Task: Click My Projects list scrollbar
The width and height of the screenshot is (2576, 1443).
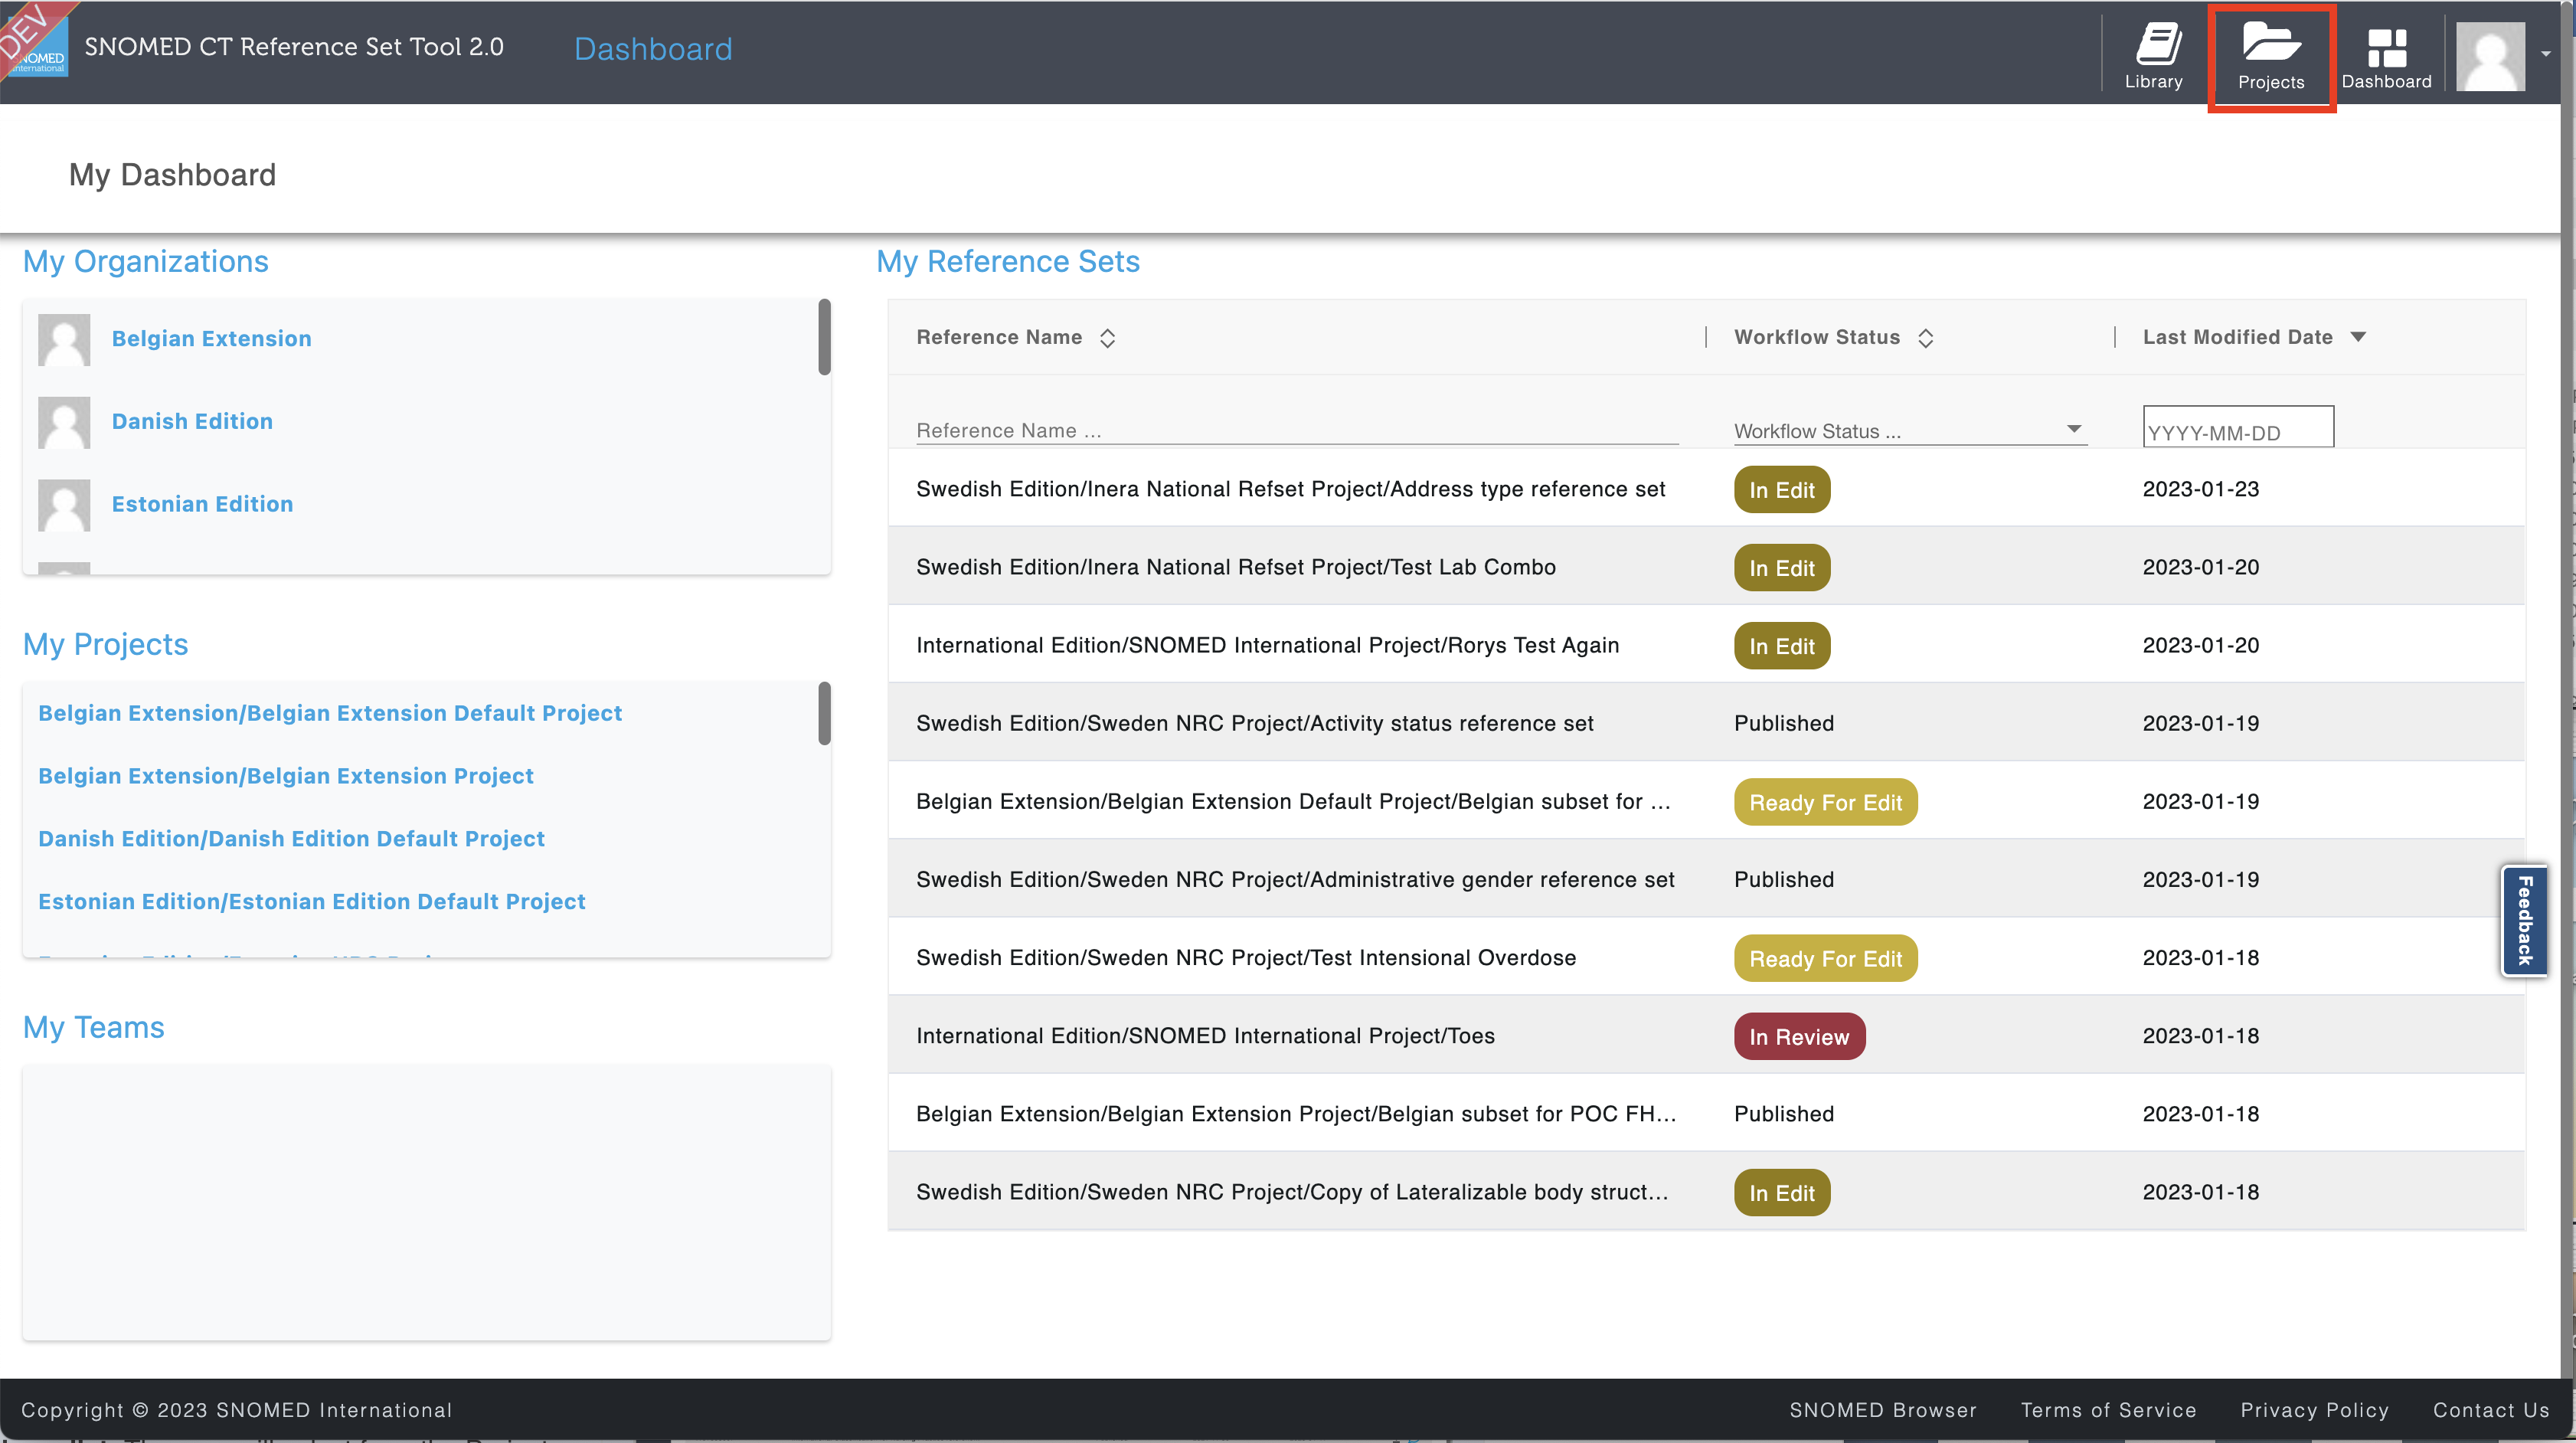Action: 824,713
